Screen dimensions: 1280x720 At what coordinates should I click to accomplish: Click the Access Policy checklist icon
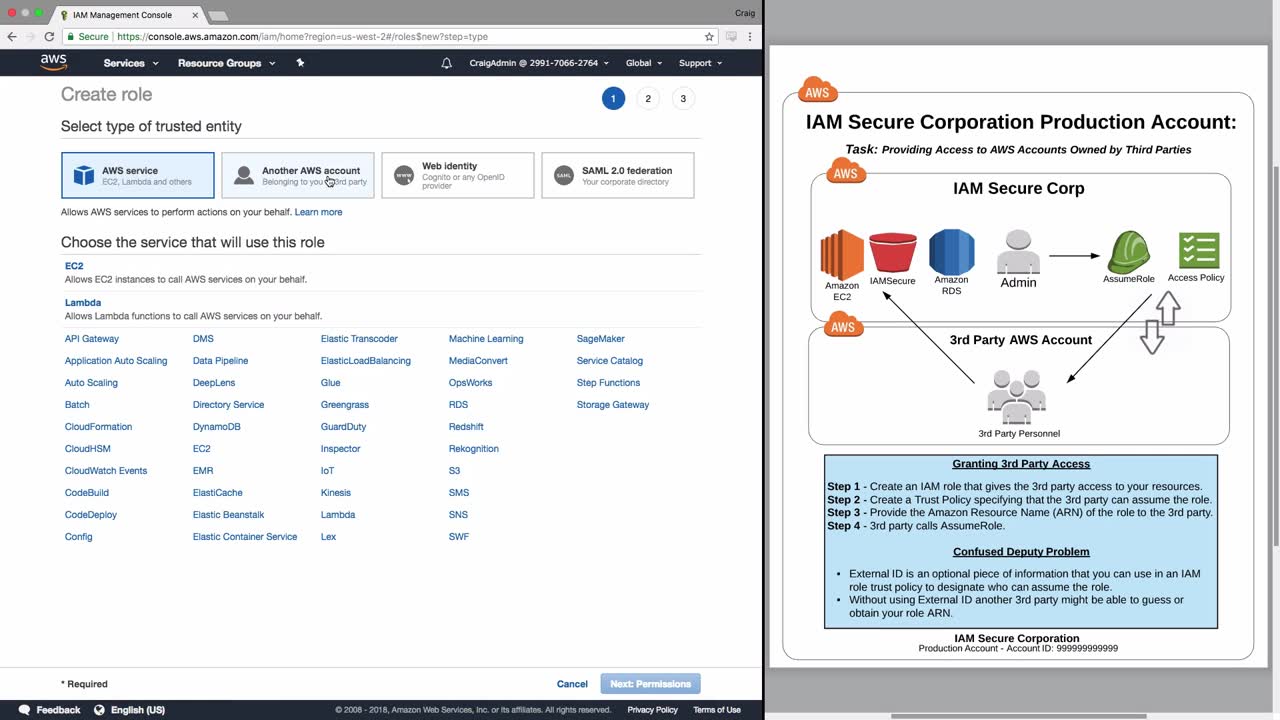[x=1199, y=250]
